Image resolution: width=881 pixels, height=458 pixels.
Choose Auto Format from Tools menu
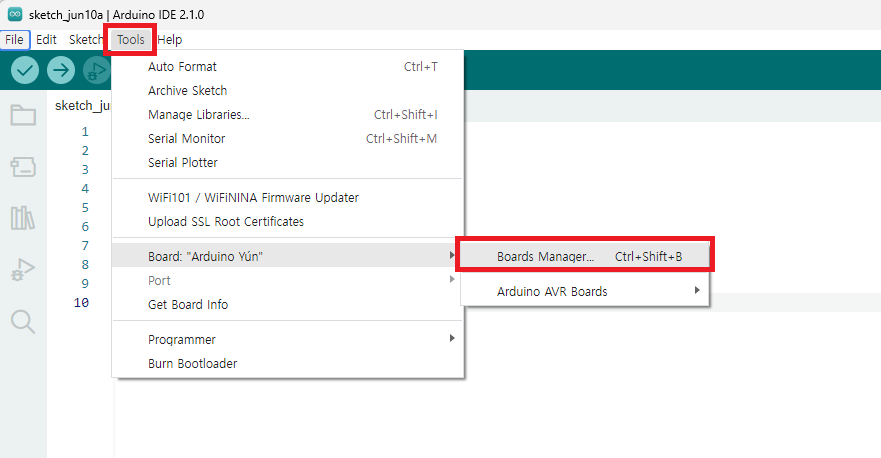pos(288,66)
